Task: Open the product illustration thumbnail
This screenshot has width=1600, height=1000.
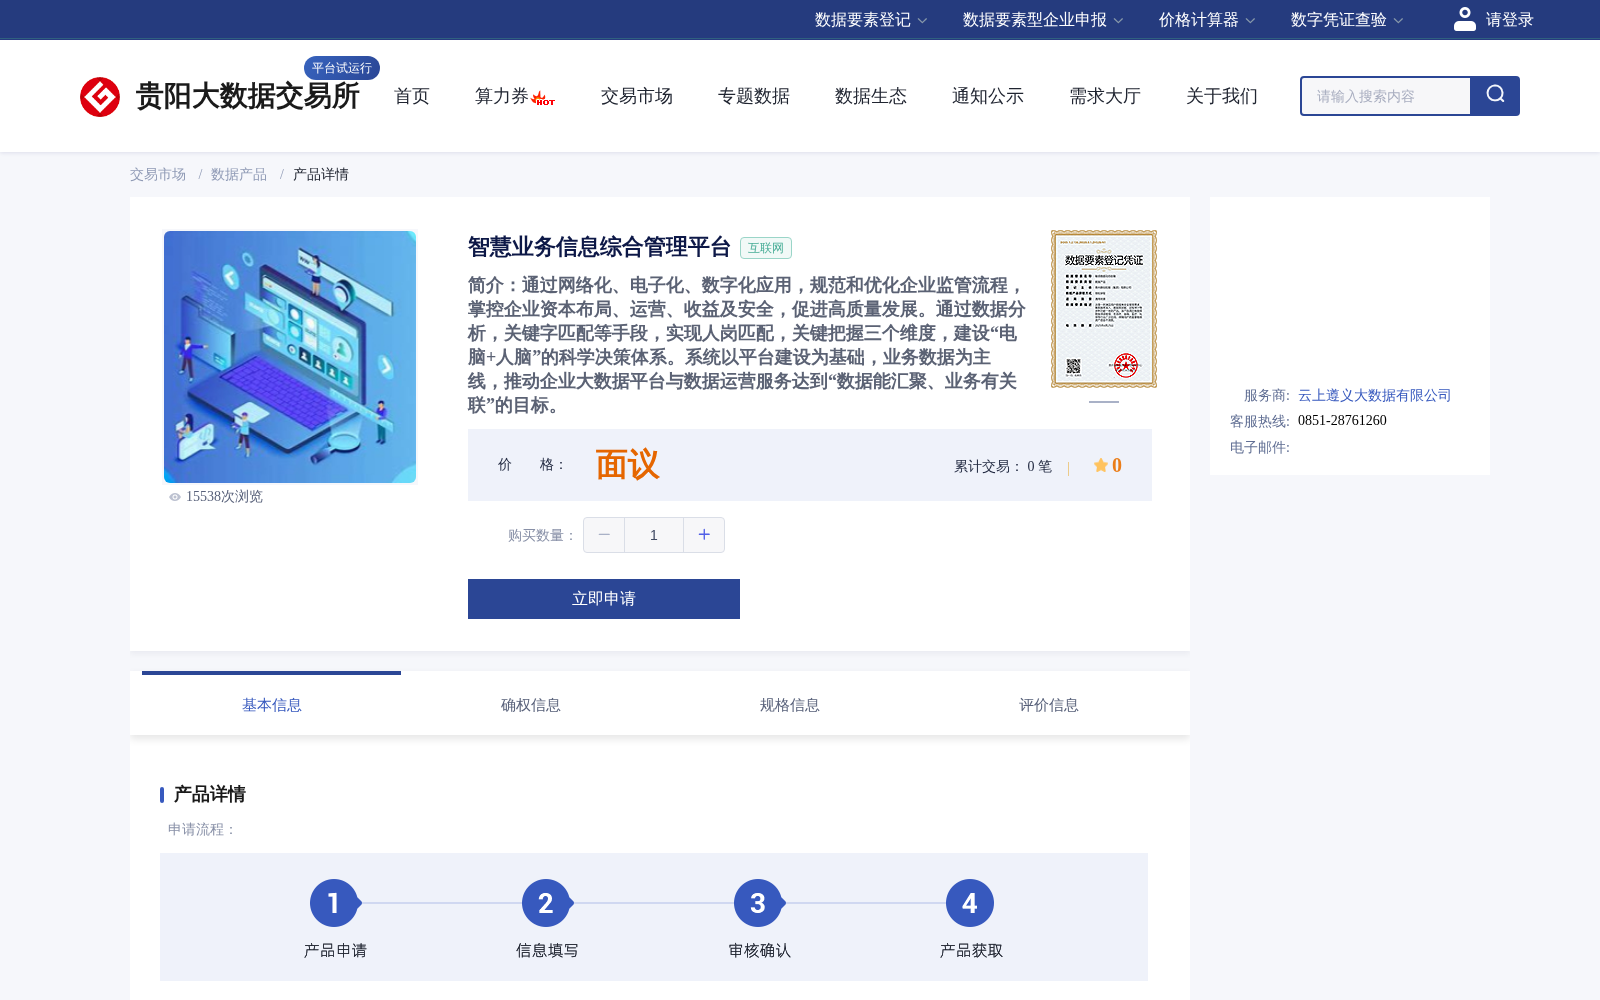Action: (x=290, y=357)
